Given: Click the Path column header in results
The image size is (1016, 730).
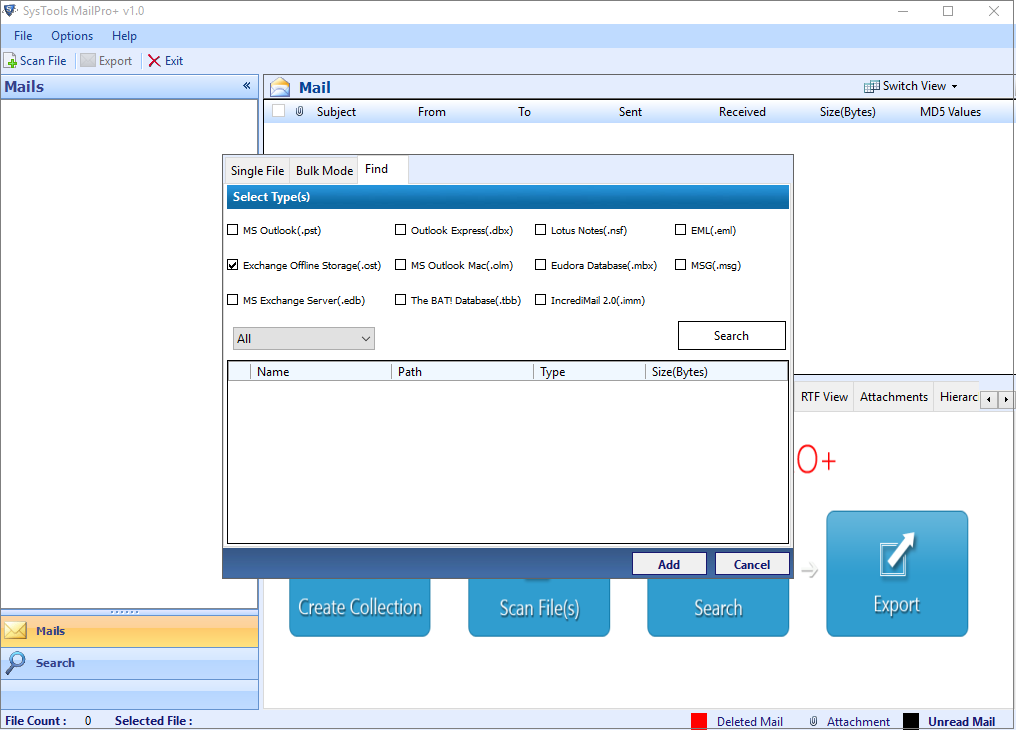Looking at the screenshot, I should 462,372.
